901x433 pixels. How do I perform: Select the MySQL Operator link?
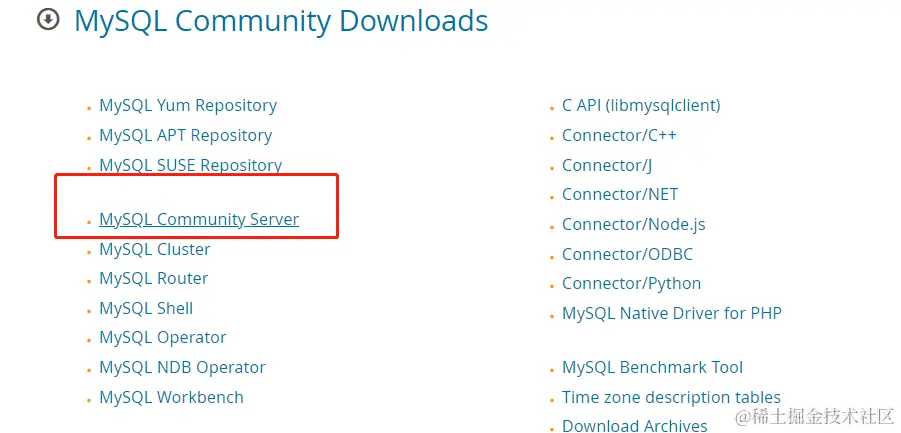pos(163,338)
